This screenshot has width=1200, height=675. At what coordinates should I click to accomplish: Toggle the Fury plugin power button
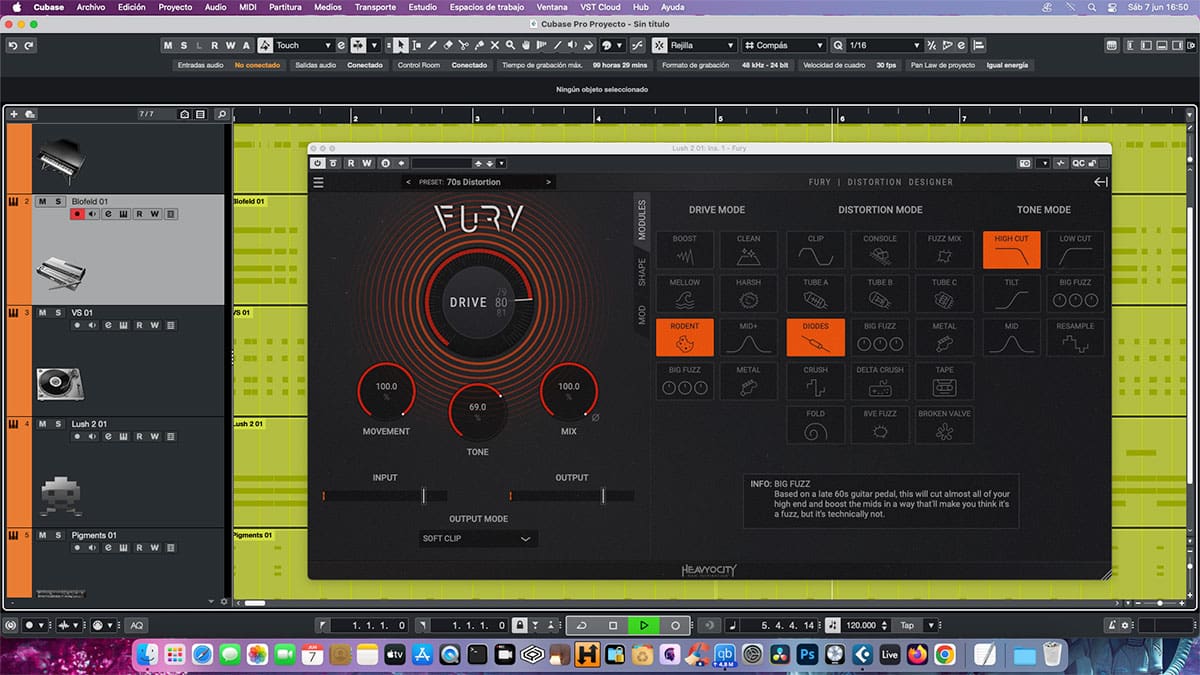click(x=318, y=163)
